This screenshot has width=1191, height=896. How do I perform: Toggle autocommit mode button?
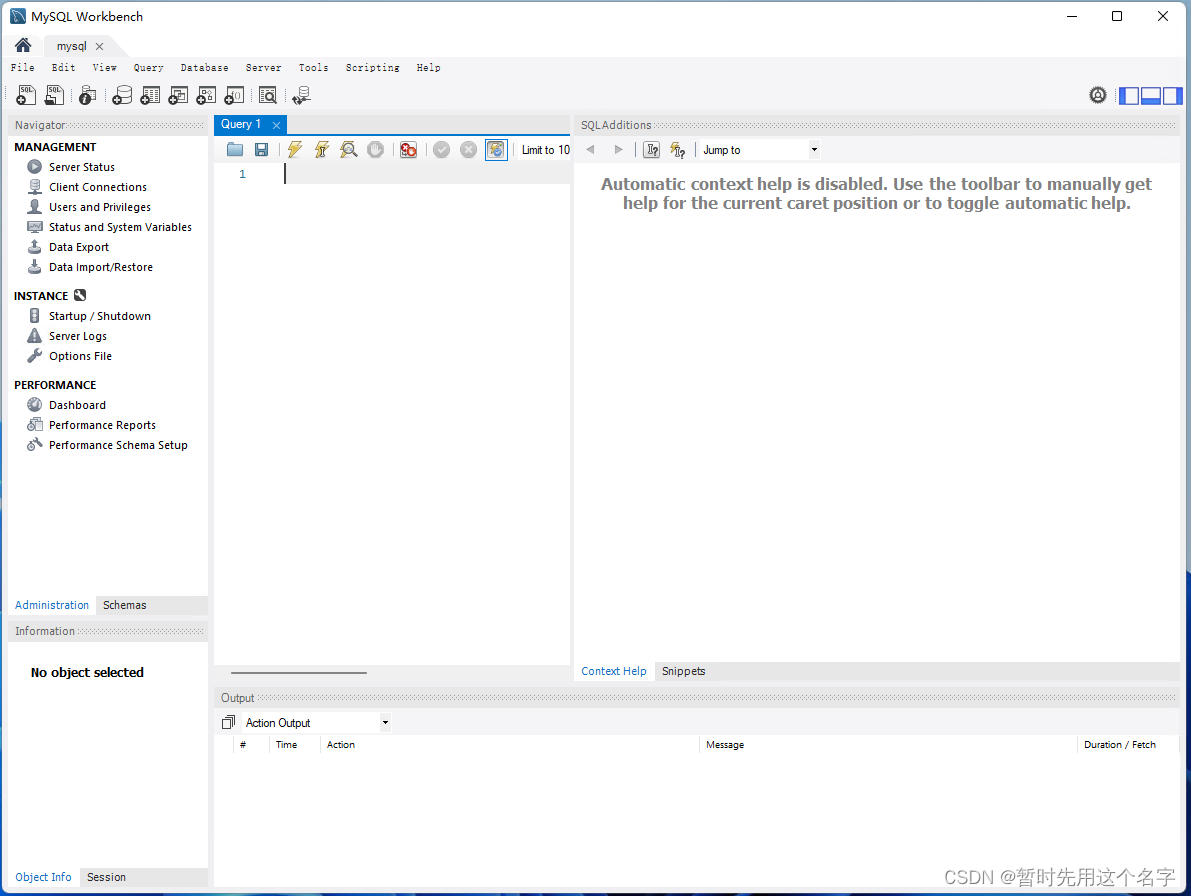tap(496, 150)
